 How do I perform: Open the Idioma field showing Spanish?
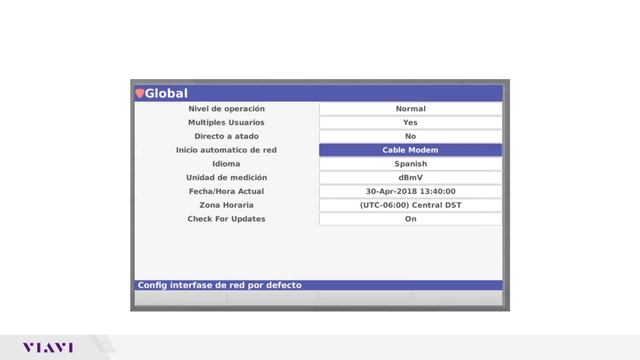coord(410,164)
